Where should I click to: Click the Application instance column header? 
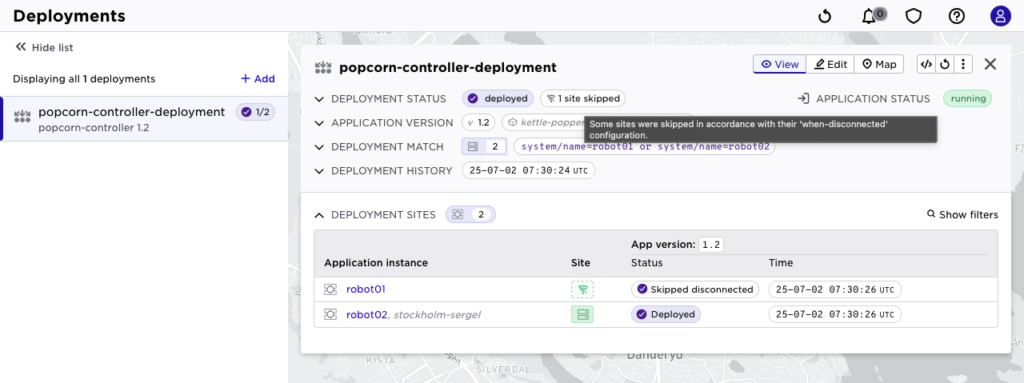376,263
